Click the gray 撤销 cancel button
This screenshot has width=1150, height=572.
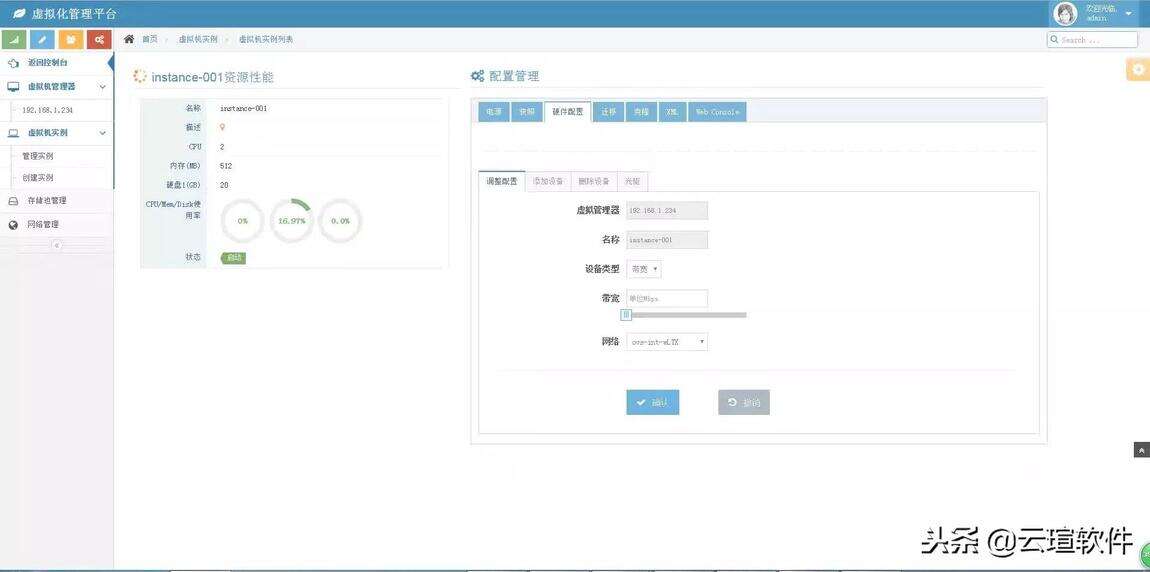point(744,402)
